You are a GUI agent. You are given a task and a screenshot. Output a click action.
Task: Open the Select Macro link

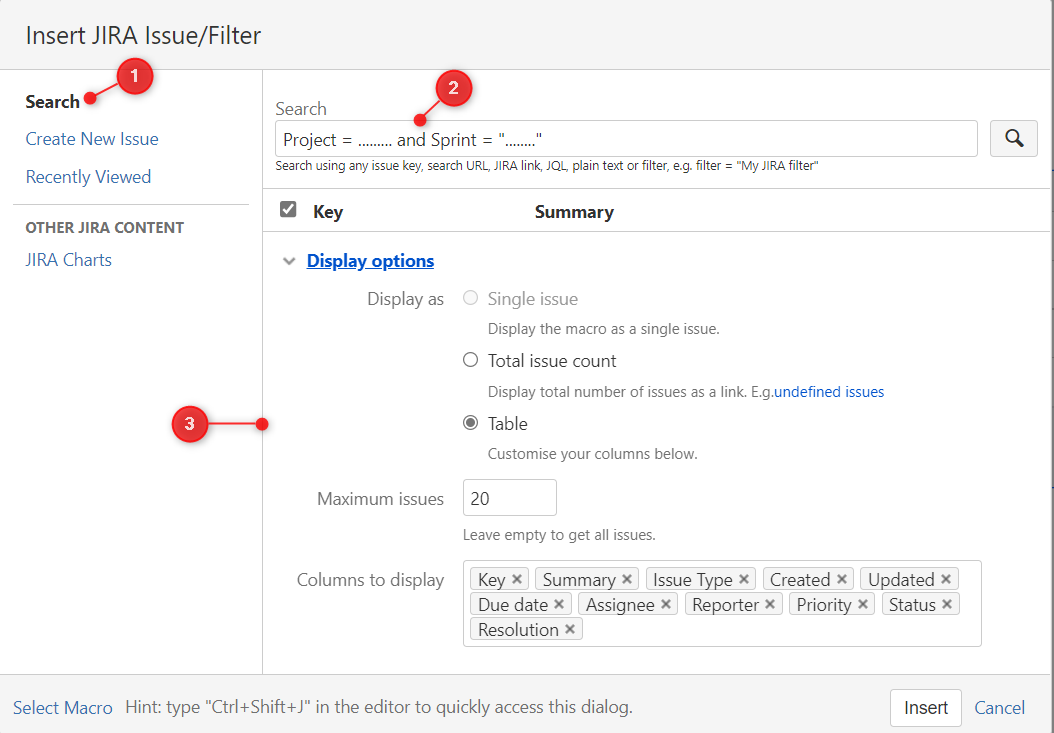(x=63, y=707)
